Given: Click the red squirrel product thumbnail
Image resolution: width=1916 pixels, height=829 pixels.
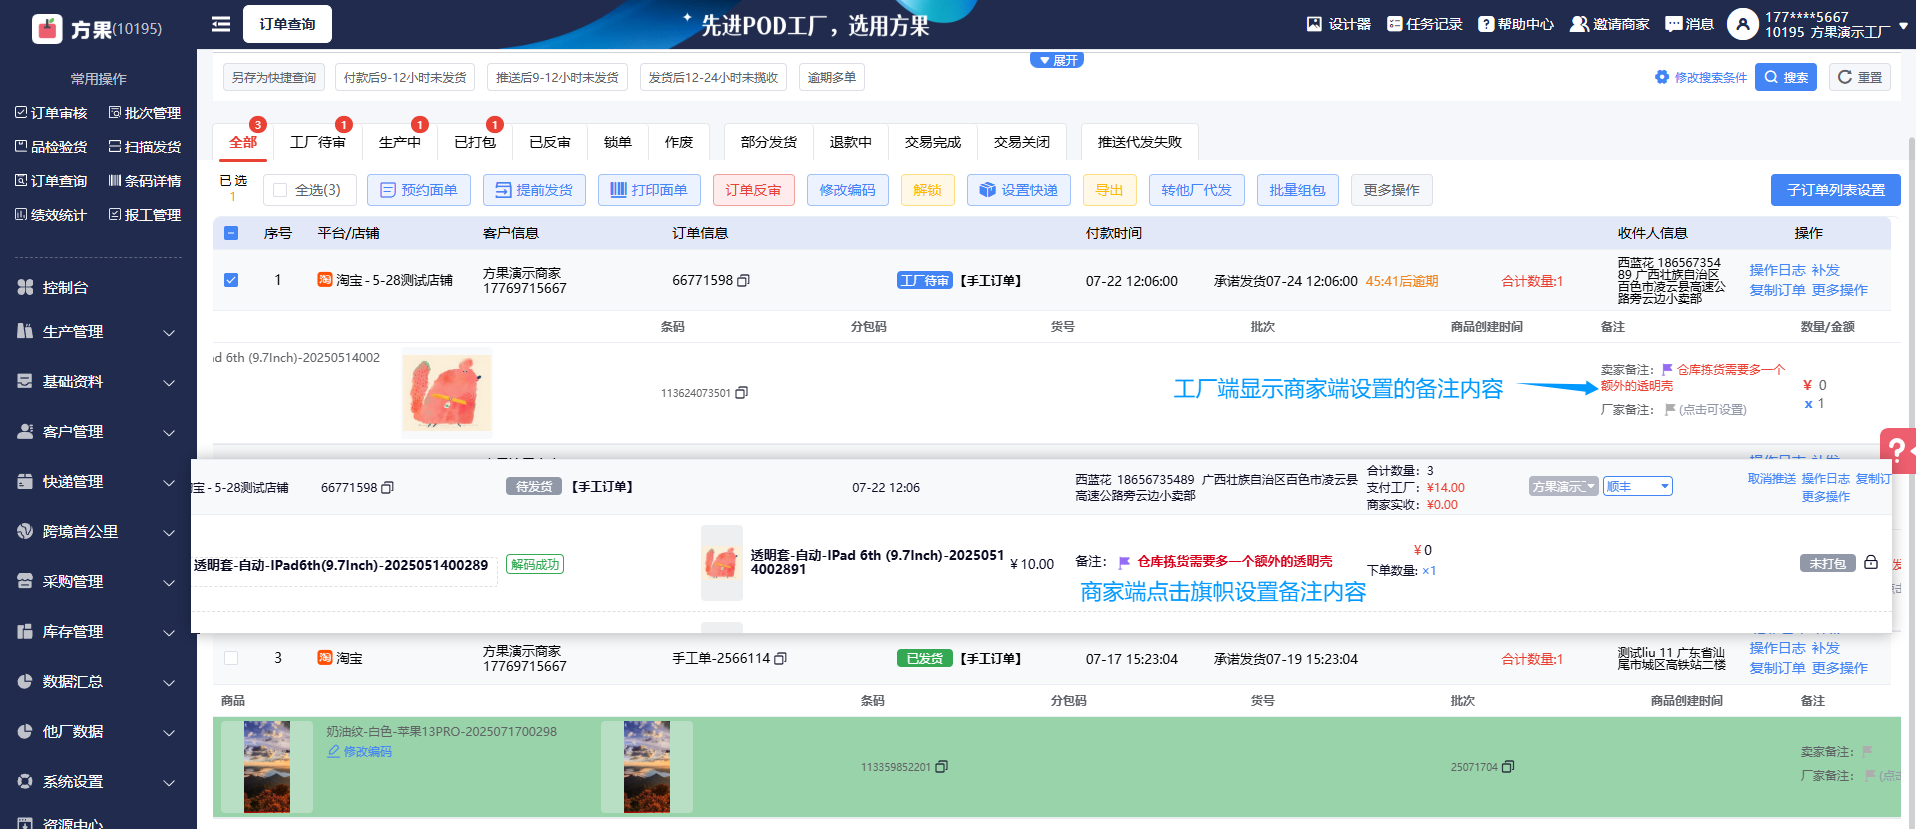Looking at the screenshot, I should coord(447,392).
